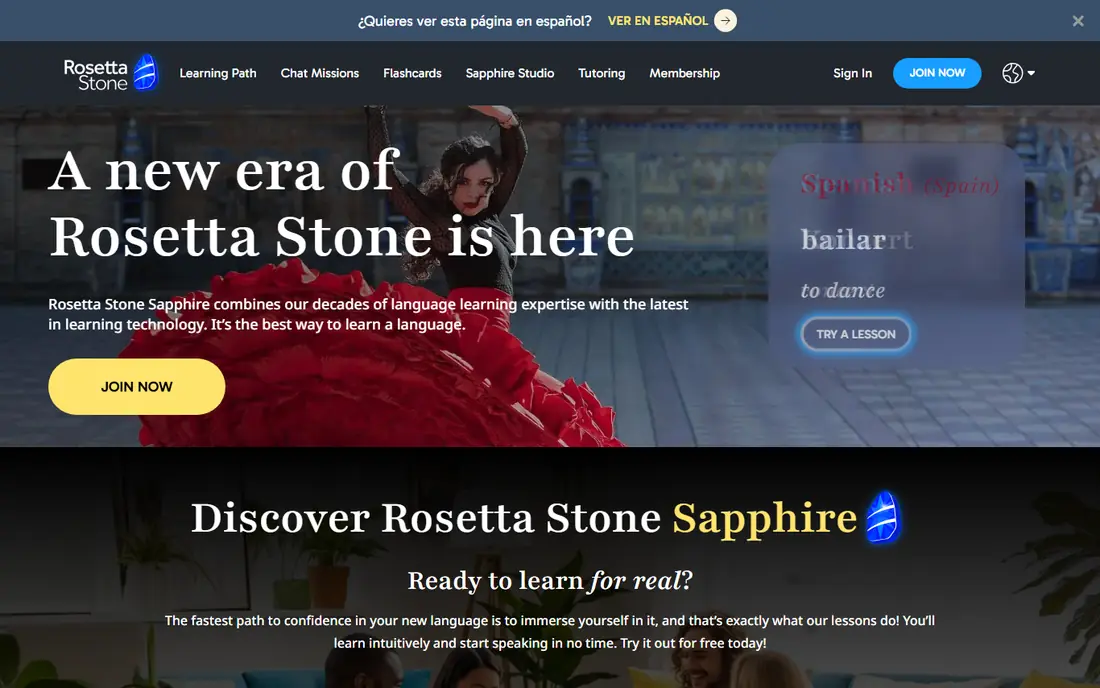View Membership options
The height and width of the screenshot is (688, 1100).
point(685,73)
